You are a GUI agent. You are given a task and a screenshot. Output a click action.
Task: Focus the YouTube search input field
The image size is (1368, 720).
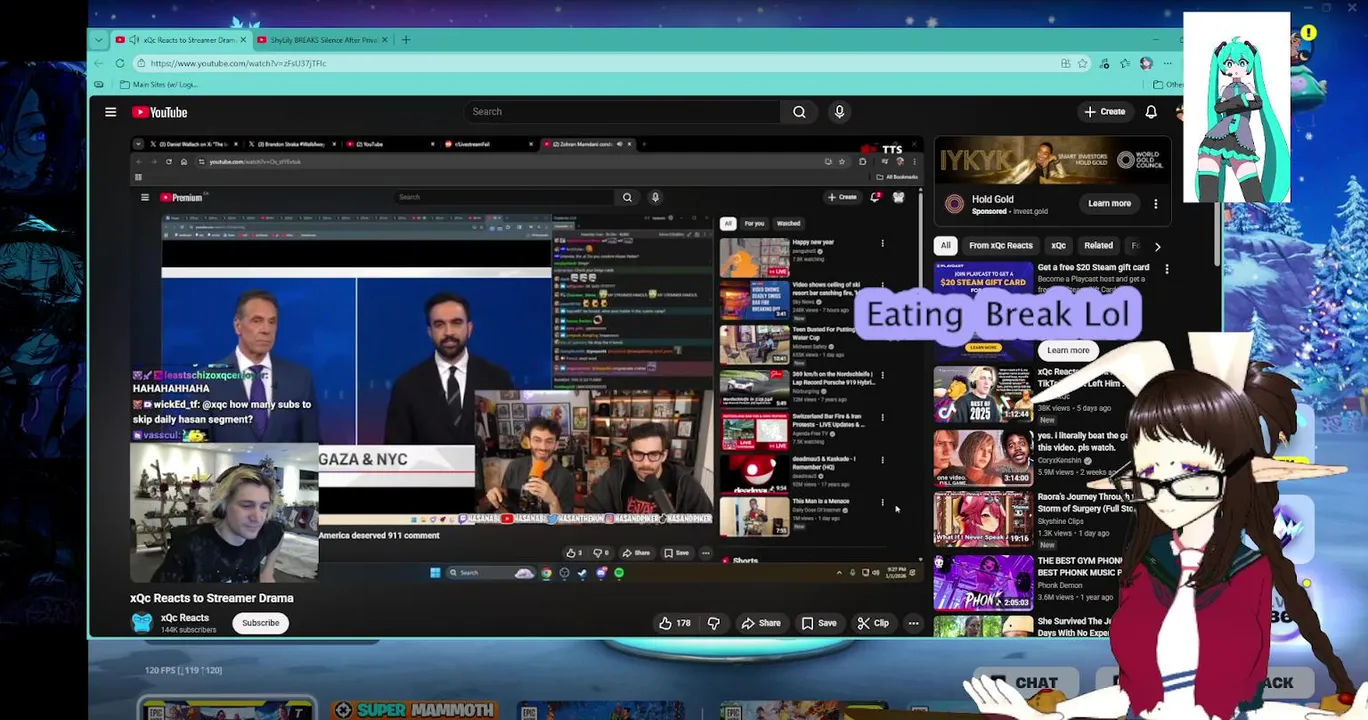pyautogui.click(x=621, y=112)
